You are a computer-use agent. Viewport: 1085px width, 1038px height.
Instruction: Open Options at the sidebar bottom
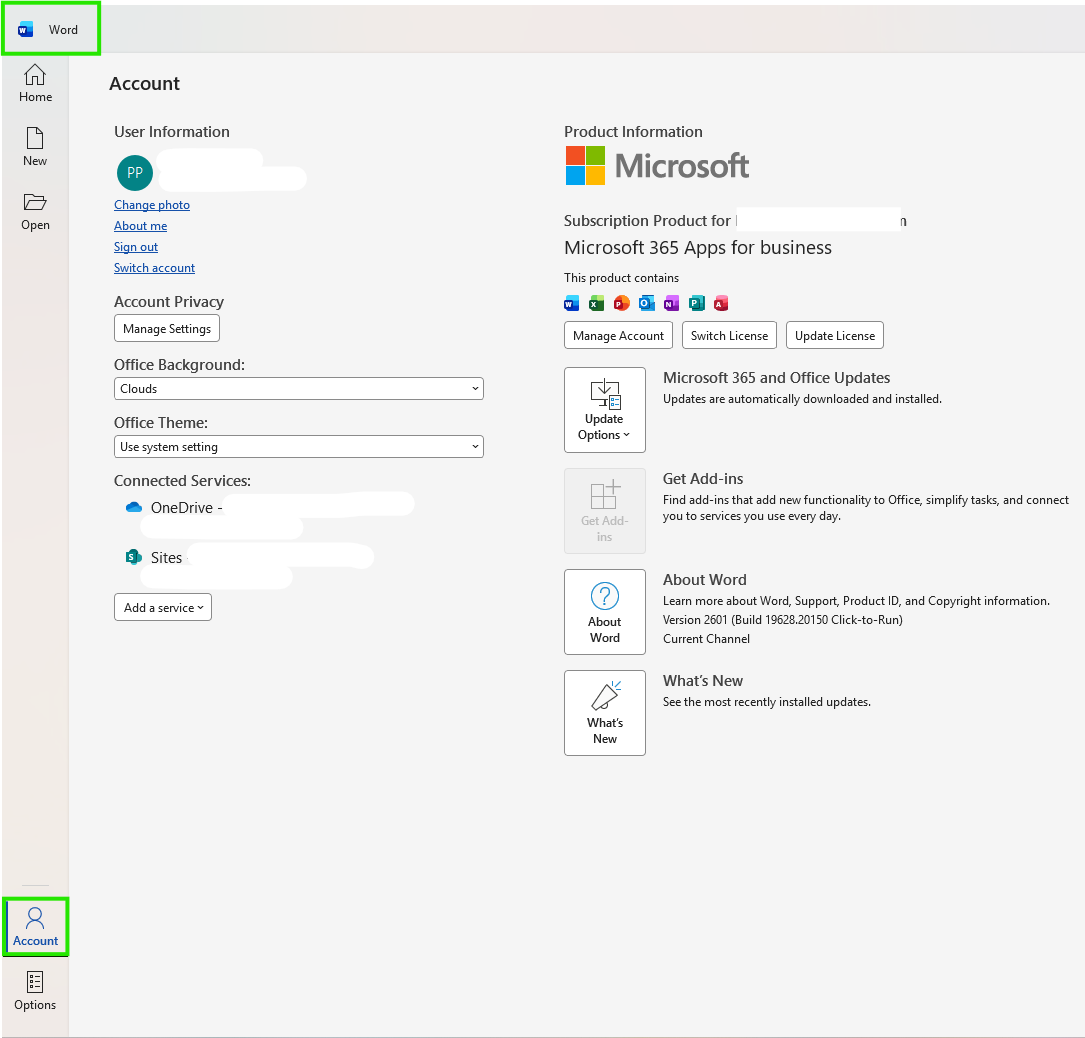click(x=35, y=991)
